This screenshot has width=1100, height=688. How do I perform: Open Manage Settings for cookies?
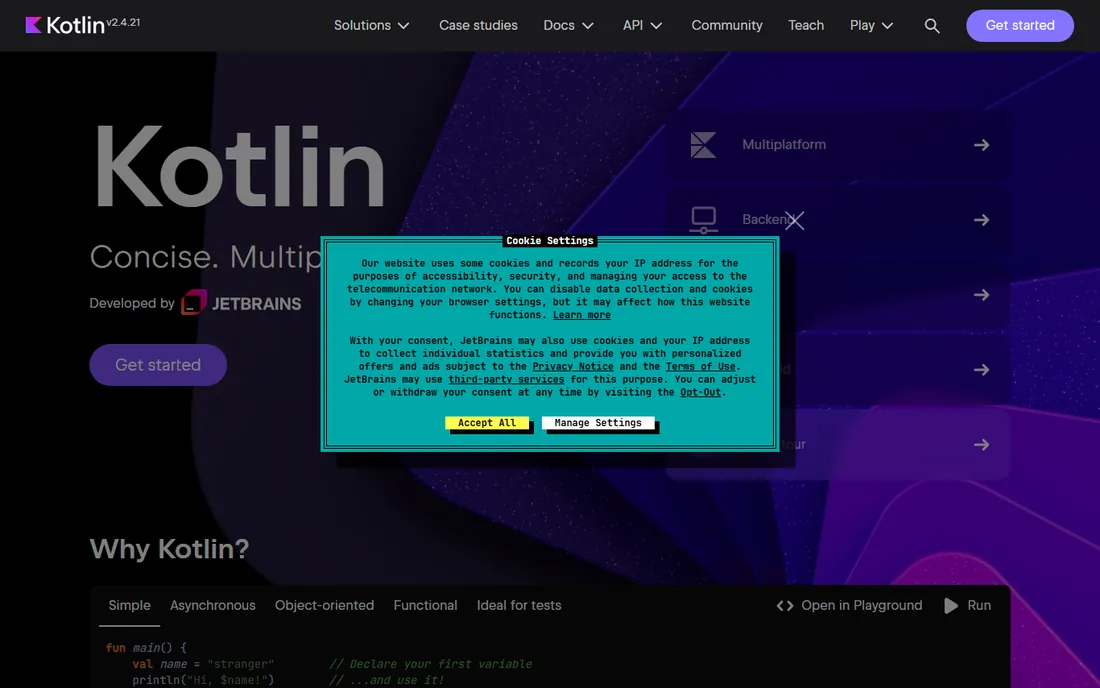[x=598, y=423]
